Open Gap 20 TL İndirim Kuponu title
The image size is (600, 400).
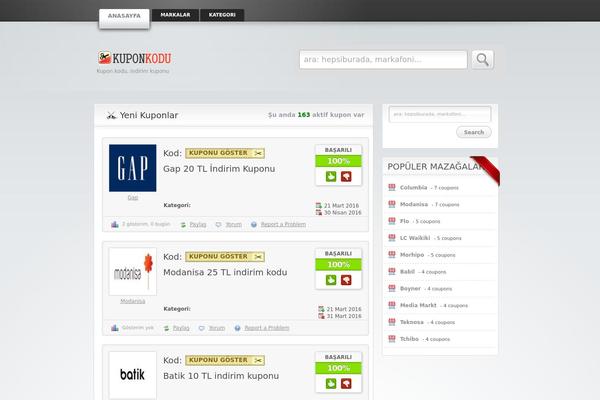[219, 169]
